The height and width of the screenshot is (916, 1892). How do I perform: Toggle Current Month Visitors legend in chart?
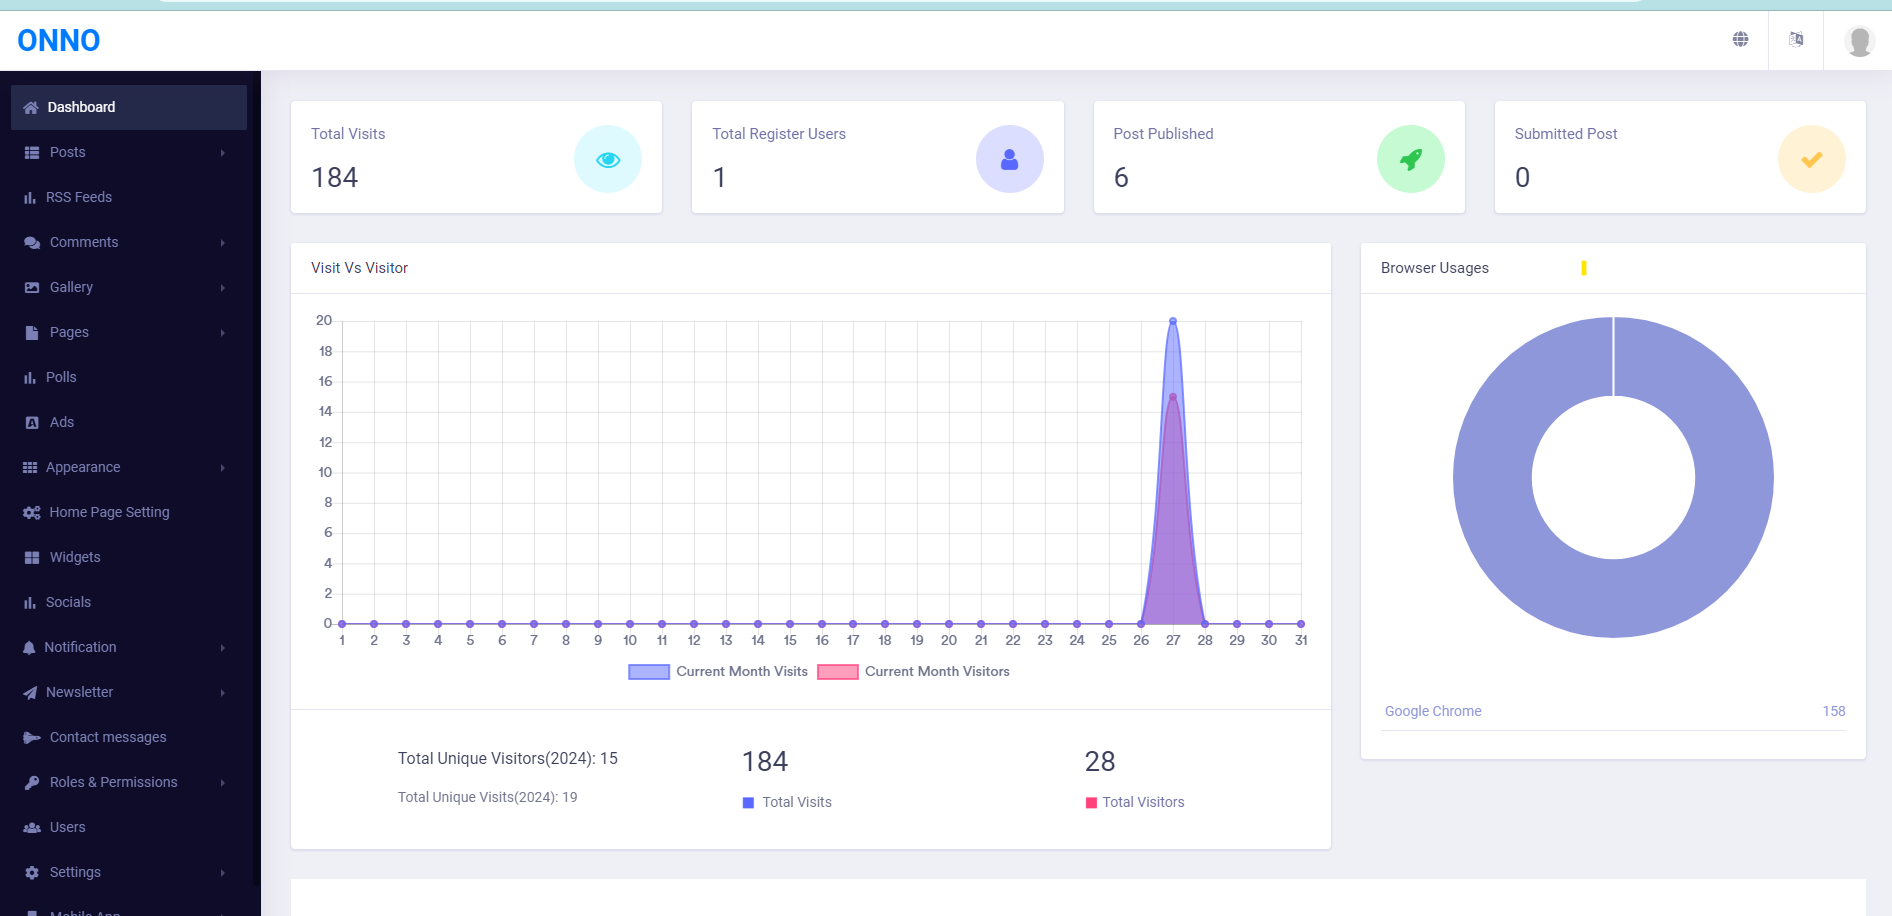(x=913, y=672)
